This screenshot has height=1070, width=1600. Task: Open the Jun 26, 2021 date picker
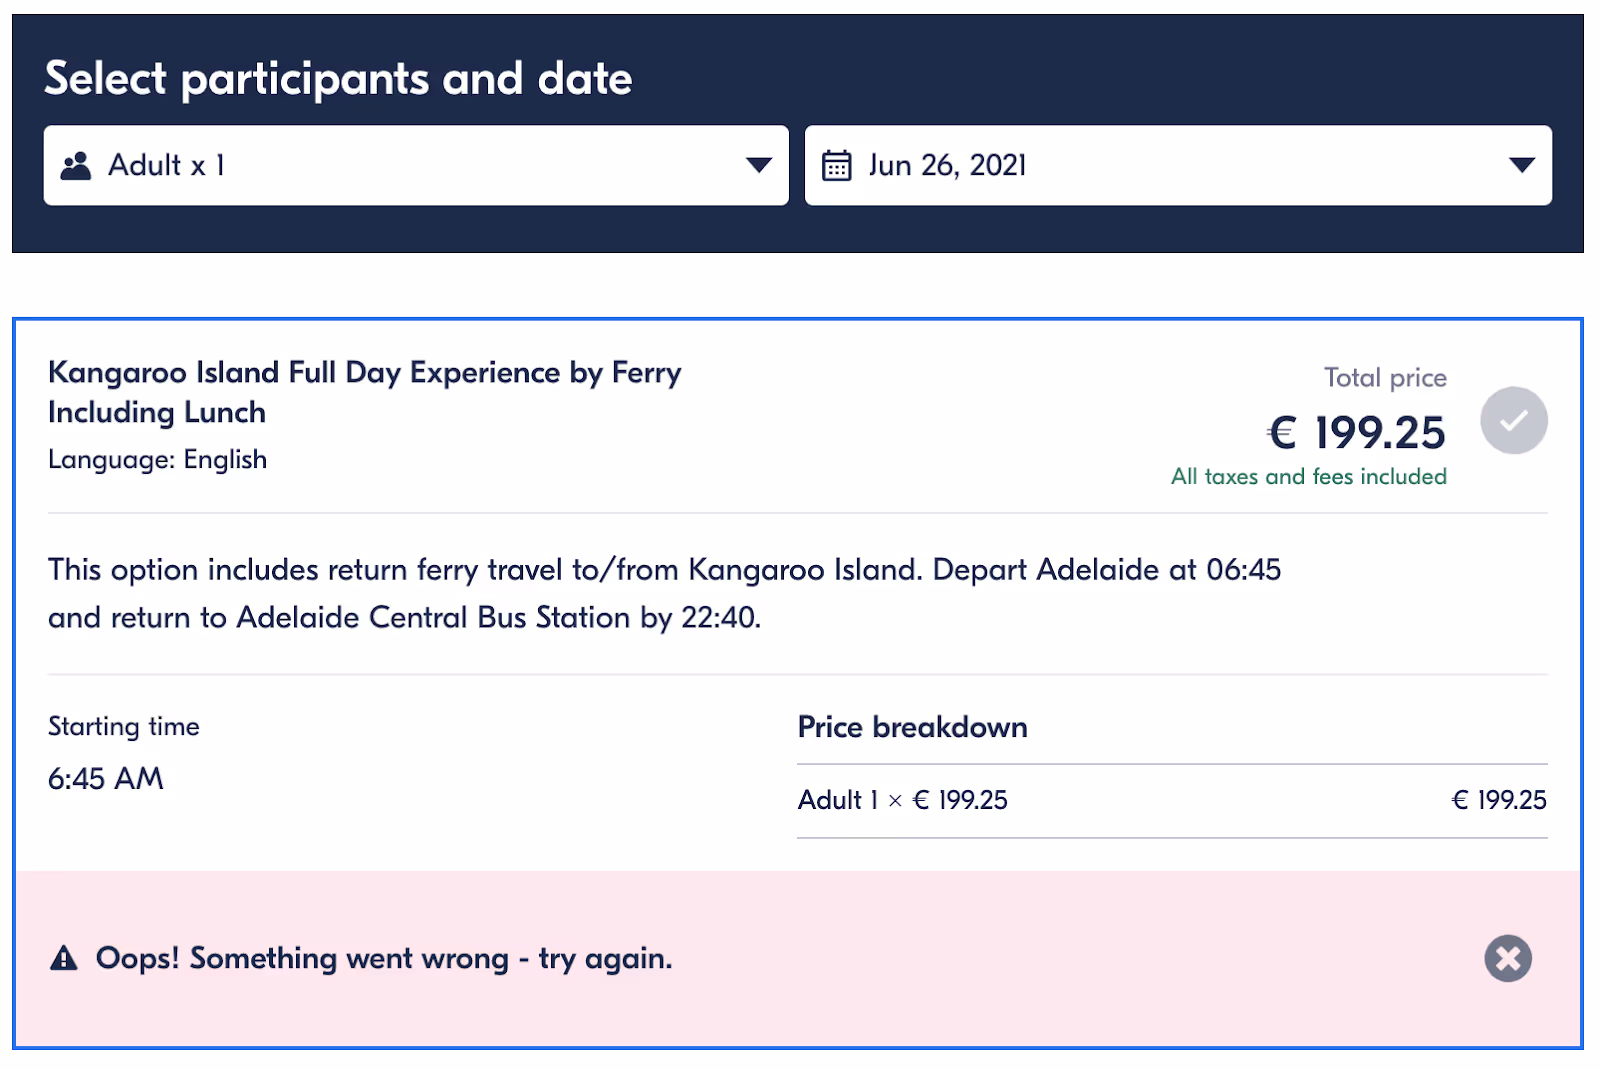(x=1178, y=165)
